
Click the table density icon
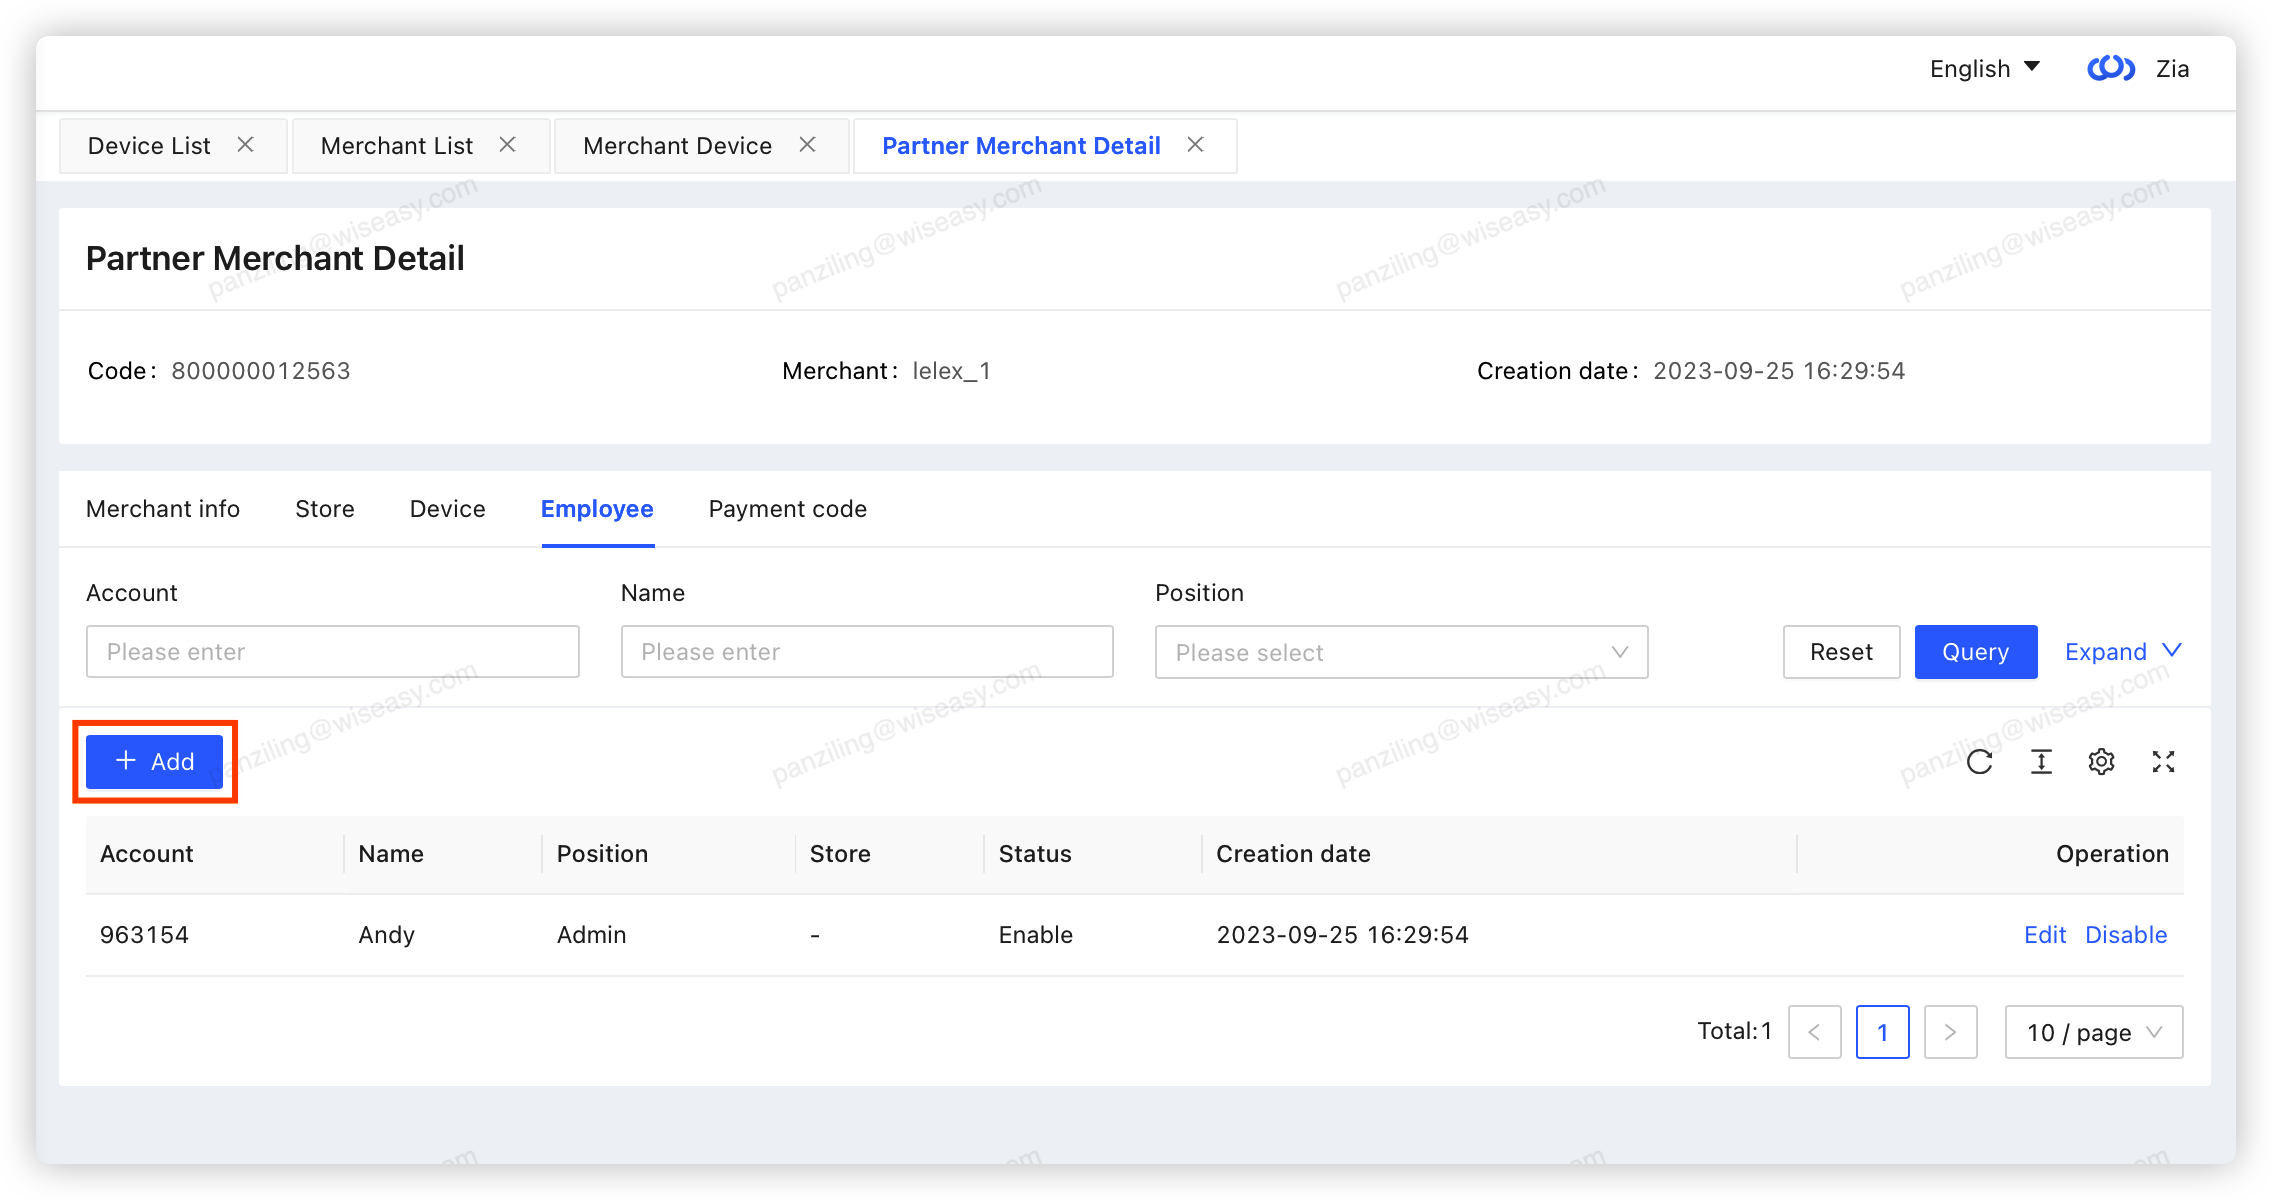pyautogui.click(x=2041, y=762)
